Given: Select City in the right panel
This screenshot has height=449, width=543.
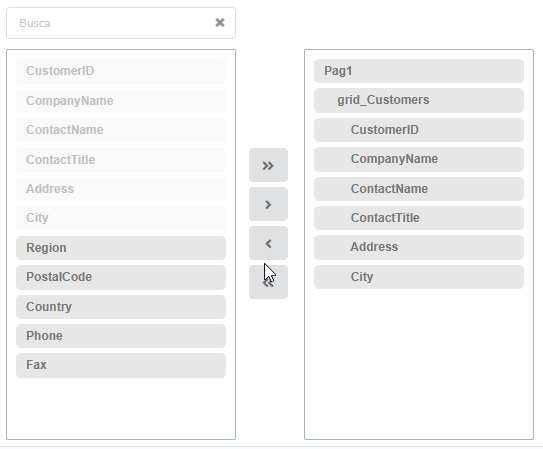Looking at the screenshot, I should tap(419, 277).
